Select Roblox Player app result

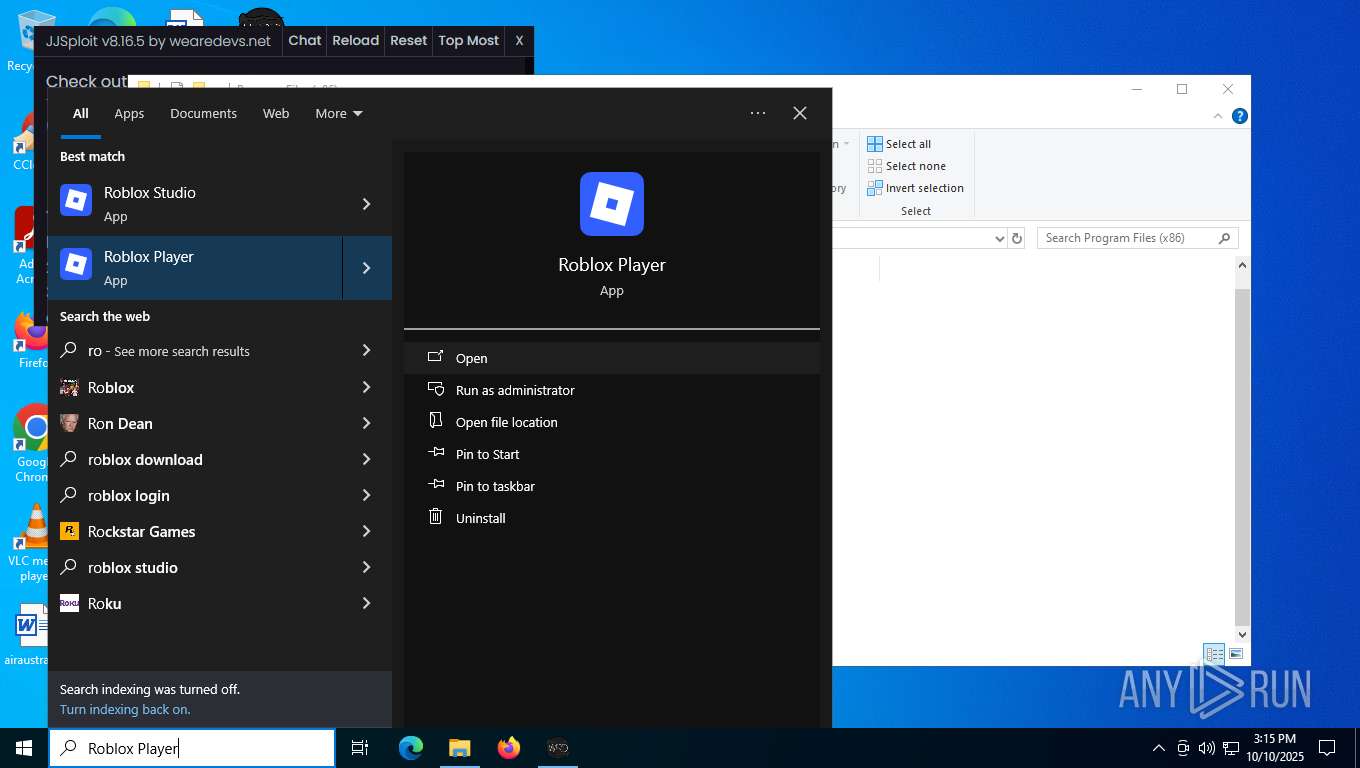point(196,268)
